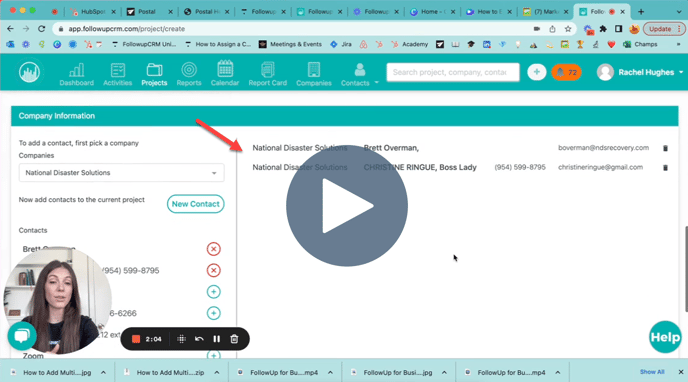Viewport: 688px width, 382px height.
Task: Play the video with the large play button
Action: click(347, 205)
